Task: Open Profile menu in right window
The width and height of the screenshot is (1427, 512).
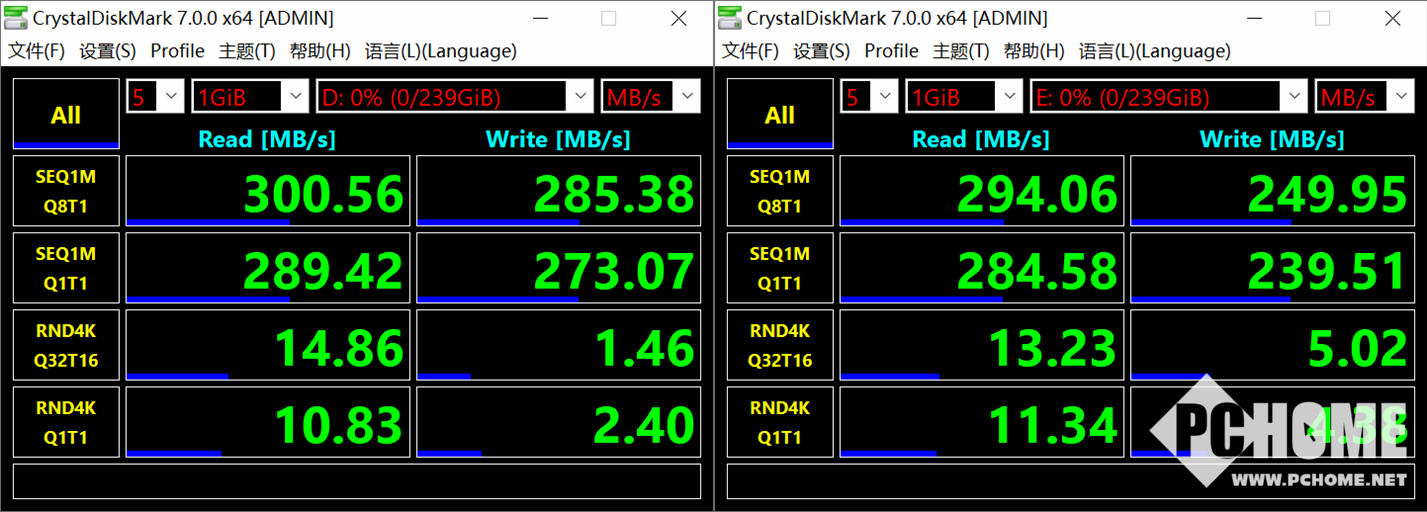Action: coord(891,51)
